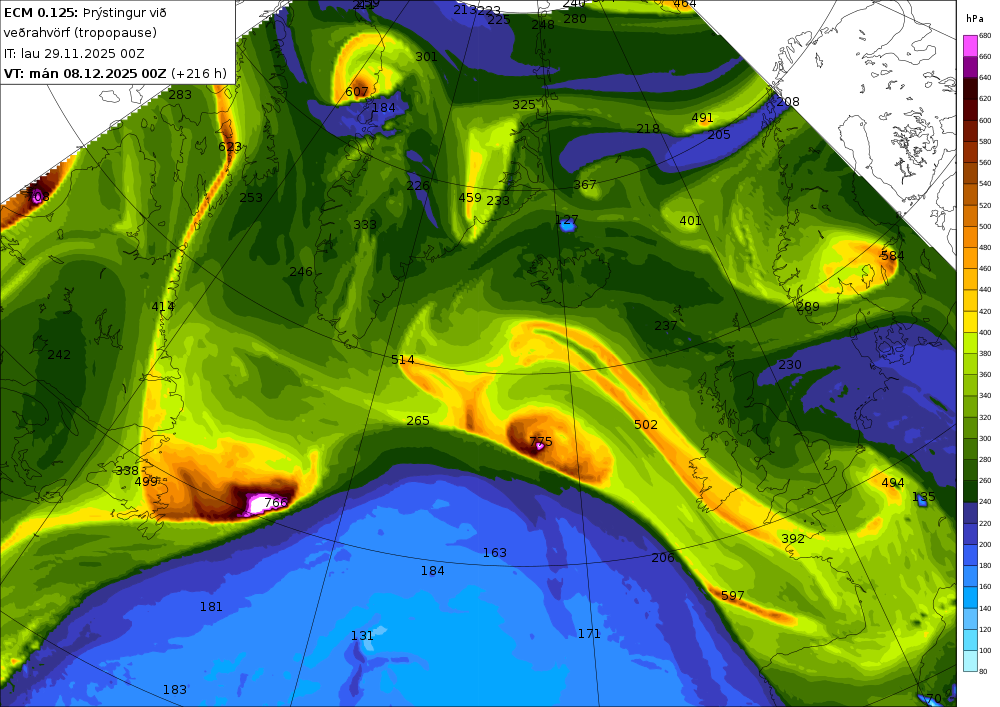The width and height of the screenshot is (1000, 707).
Task: Click the 494 value label
Action: (892, 483)
